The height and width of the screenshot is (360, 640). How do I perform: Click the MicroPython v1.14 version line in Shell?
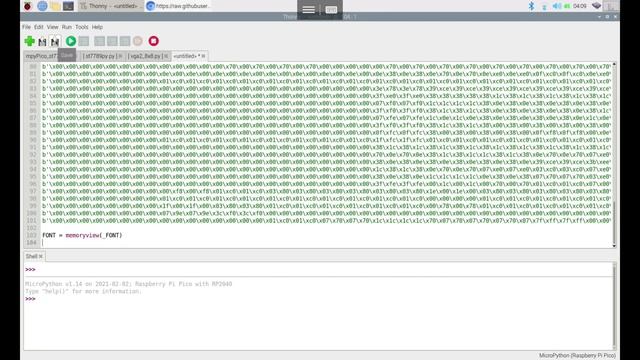click(129, 284)
